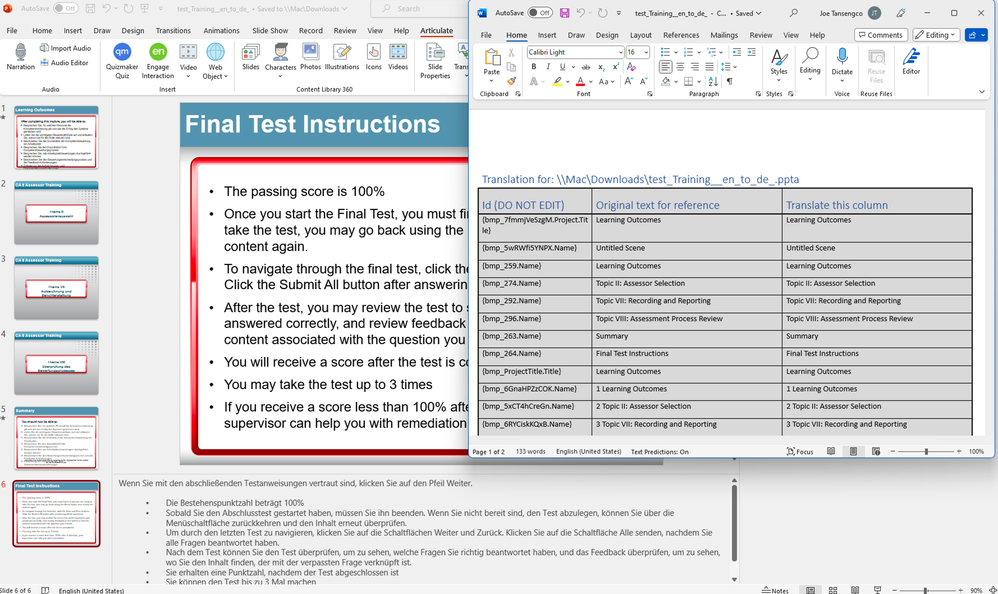The height and width of the screenshot is (594, 998).
Task: Open the Word Editor pane
Action: coord(911,62)
